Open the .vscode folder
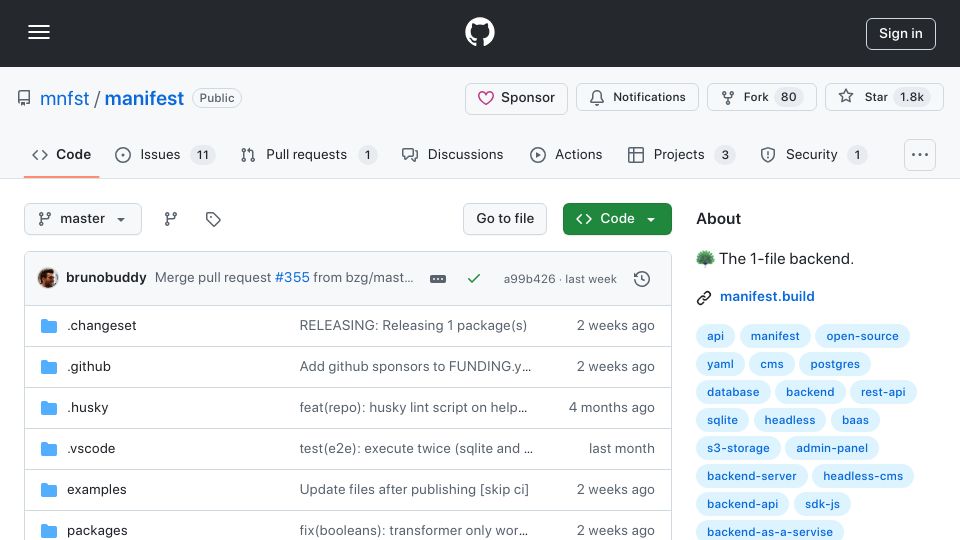 91,449
